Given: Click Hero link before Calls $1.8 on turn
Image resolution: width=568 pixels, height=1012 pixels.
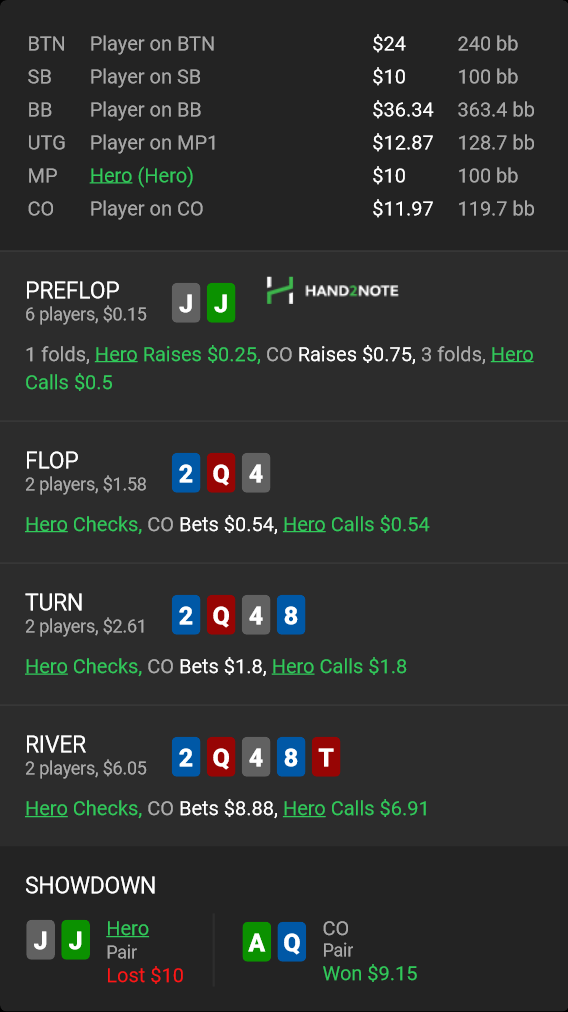Looking at the screenshot, I should [293, 666].
